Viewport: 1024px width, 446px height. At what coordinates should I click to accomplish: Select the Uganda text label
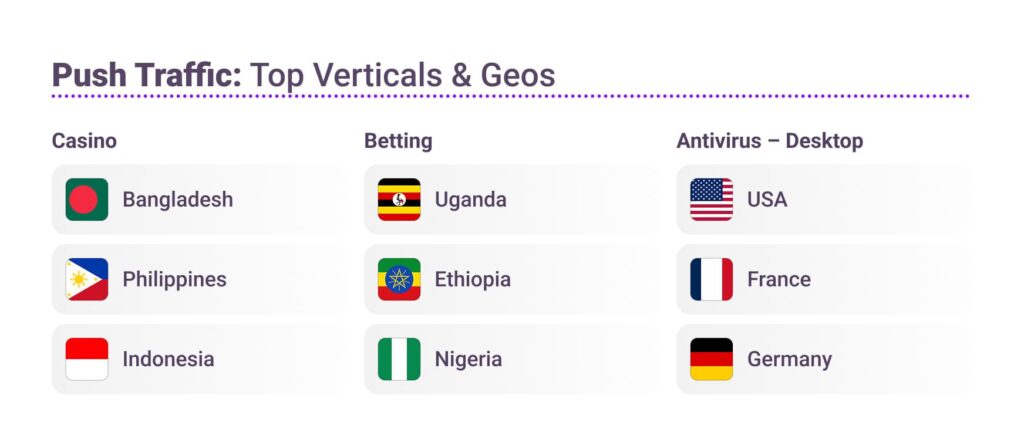click(x=470, y=200)
